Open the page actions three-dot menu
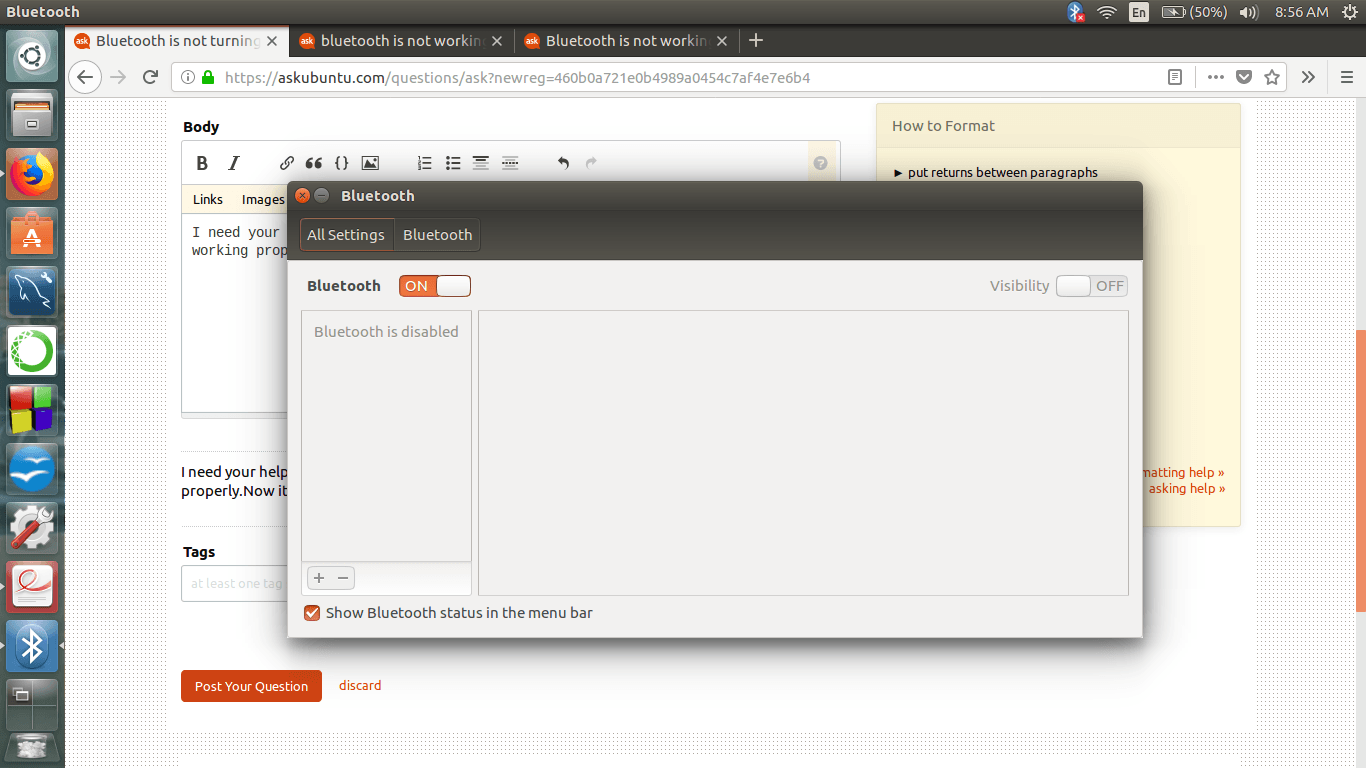 [1216, 77]
